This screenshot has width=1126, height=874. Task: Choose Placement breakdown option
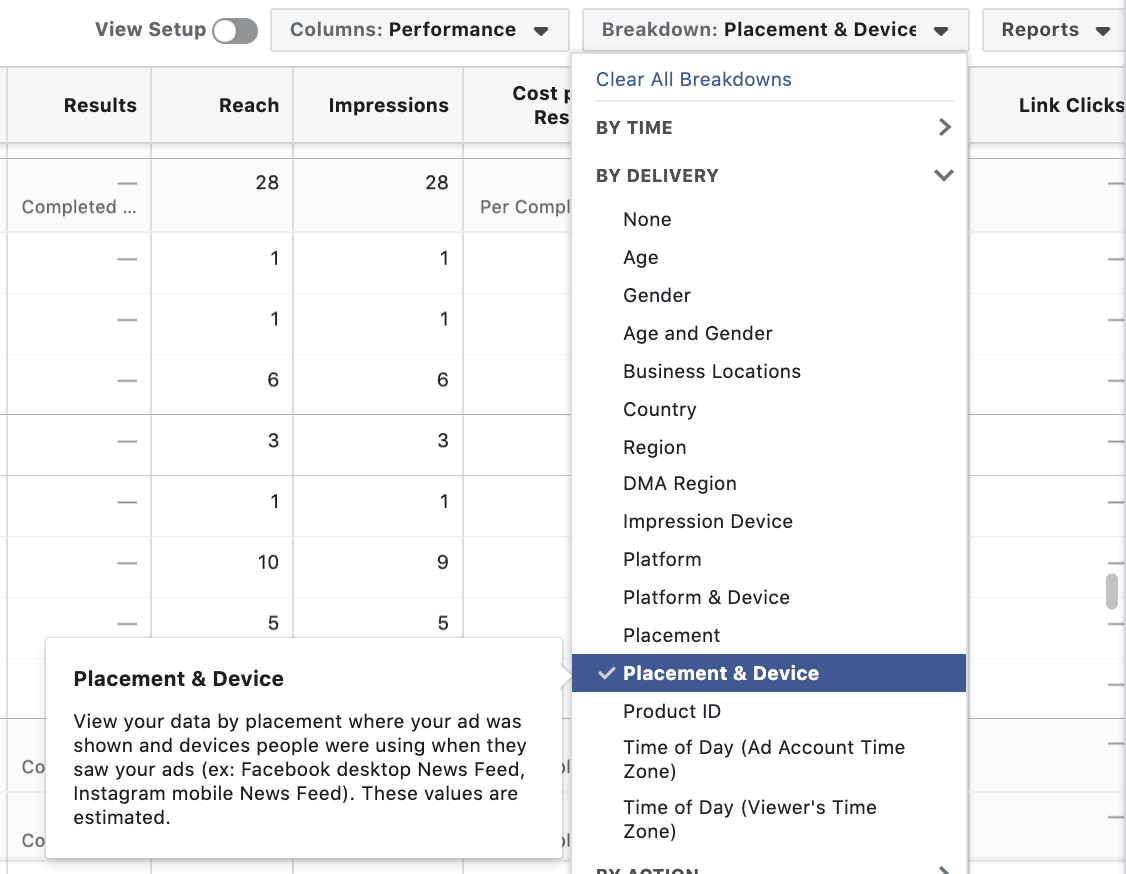pyautogui.click(x=671, y=636)
